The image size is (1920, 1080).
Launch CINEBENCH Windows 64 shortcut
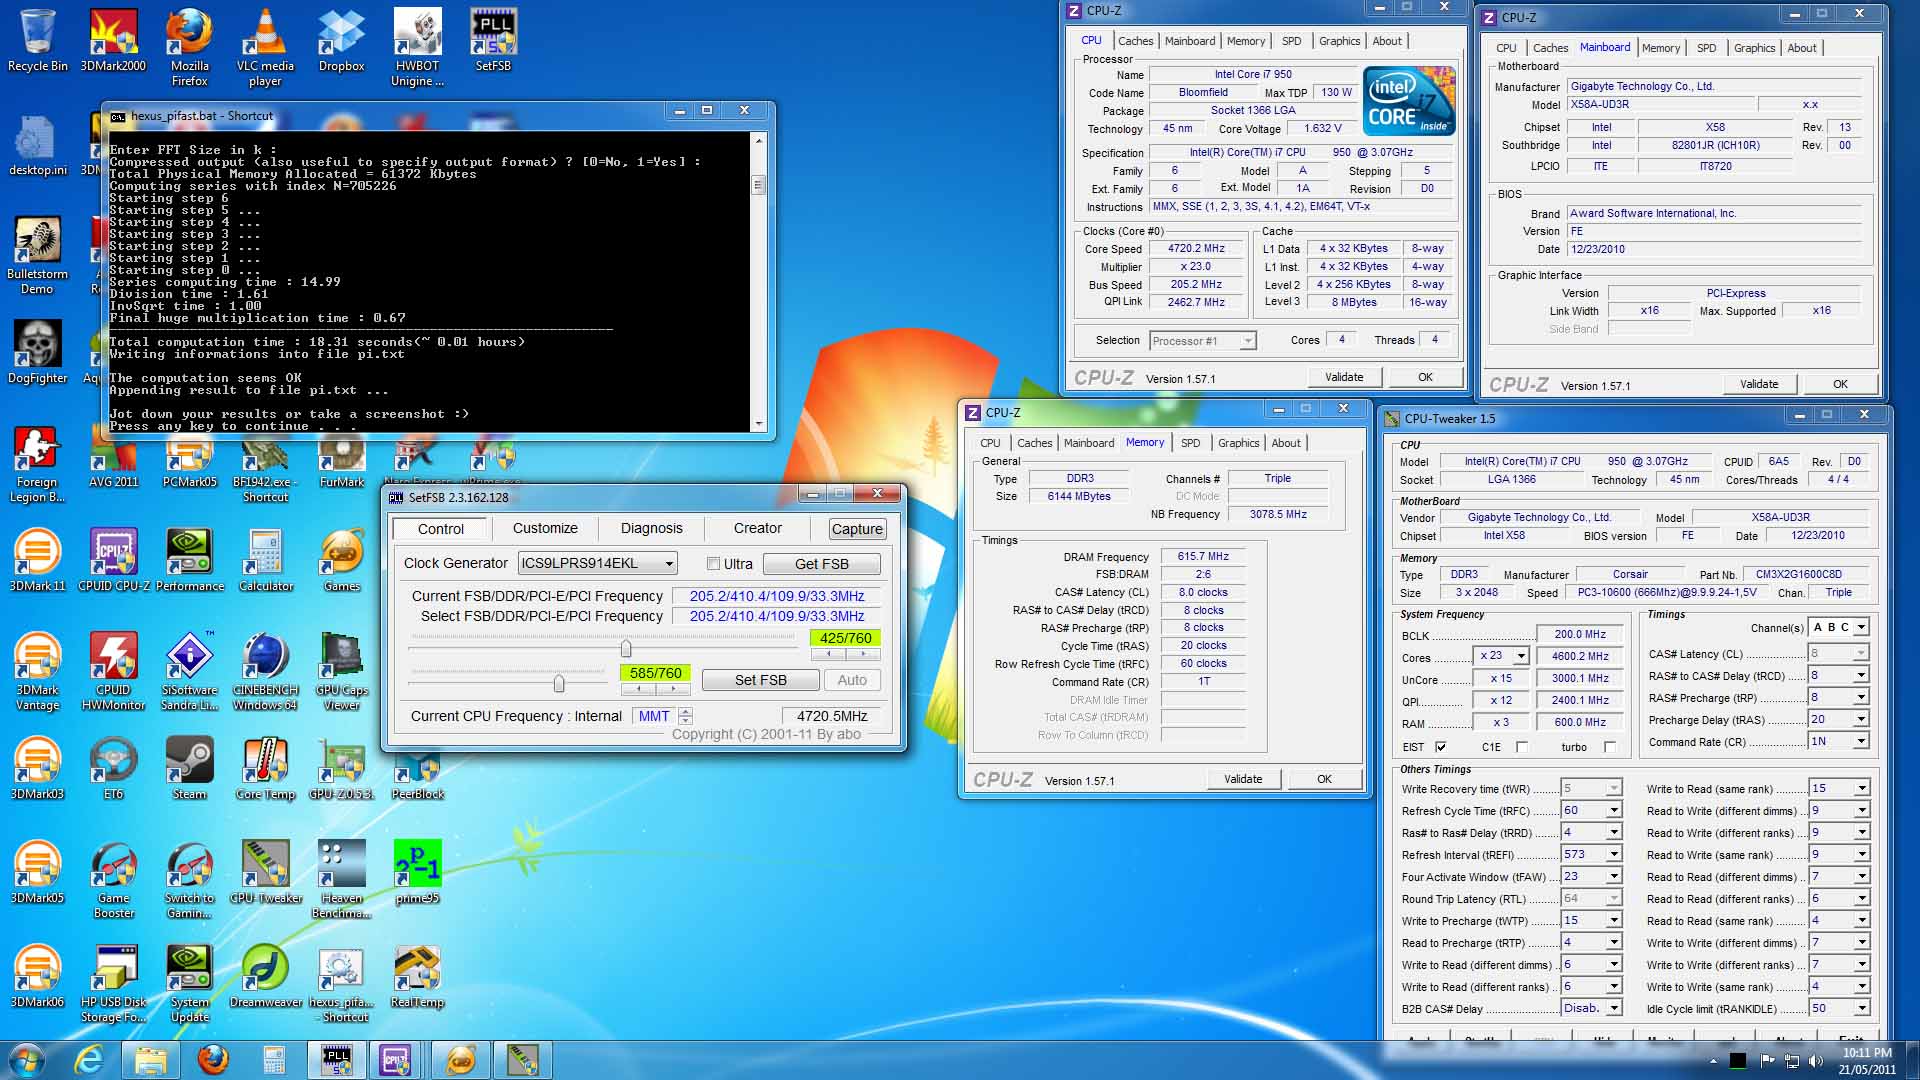(265, 672)
